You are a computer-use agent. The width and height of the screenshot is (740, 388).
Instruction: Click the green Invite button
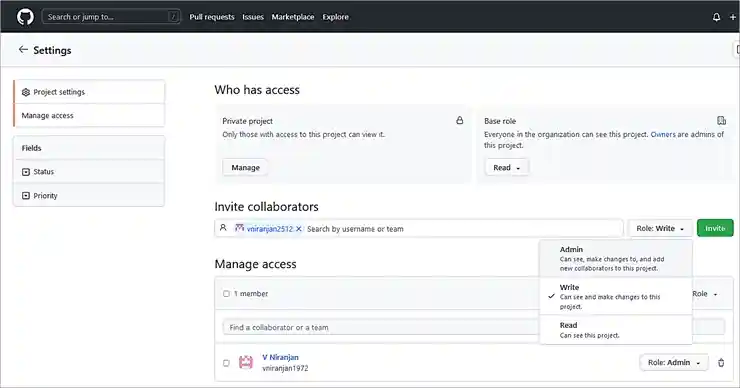[x=715, y=228]
